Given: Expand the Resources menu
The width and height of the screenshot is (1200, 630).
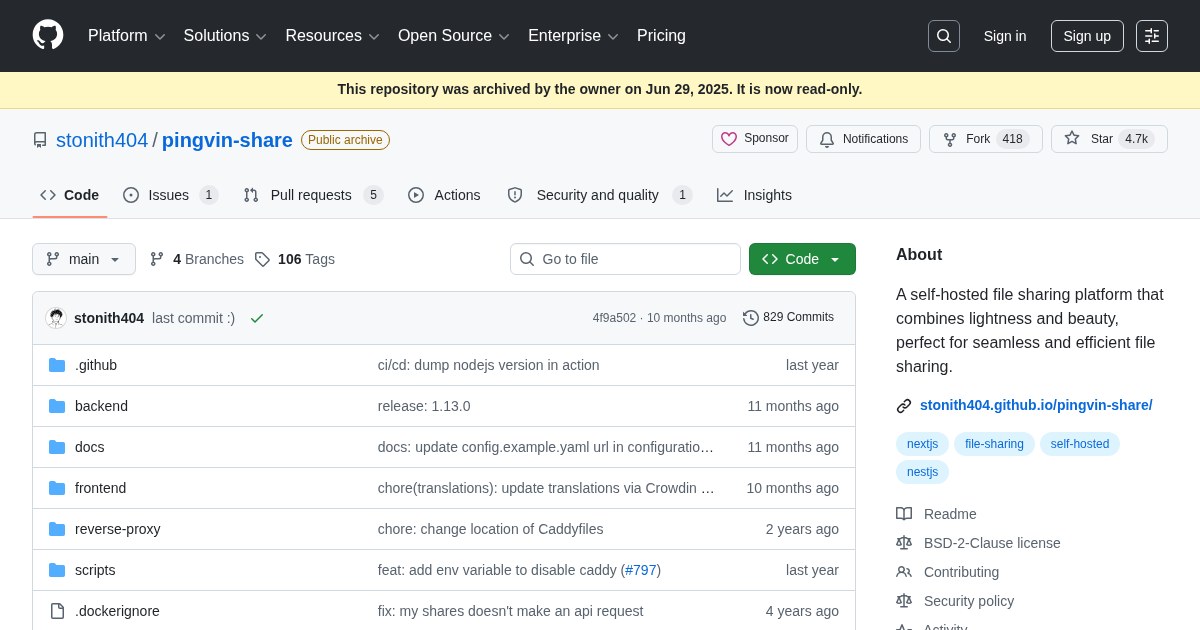Looking at the screenshot, I should [332, 36].
